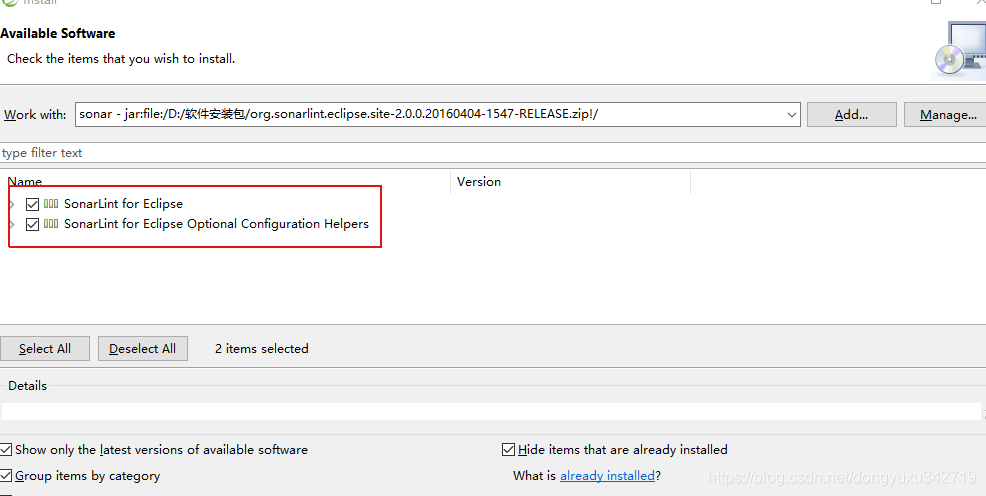Click the install wizard CD monitor icon

tap(960, 50)
